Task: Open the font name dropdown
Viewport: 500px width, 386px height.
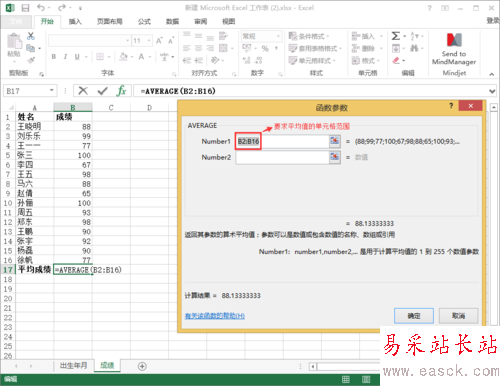Action: tap(127, 41)
